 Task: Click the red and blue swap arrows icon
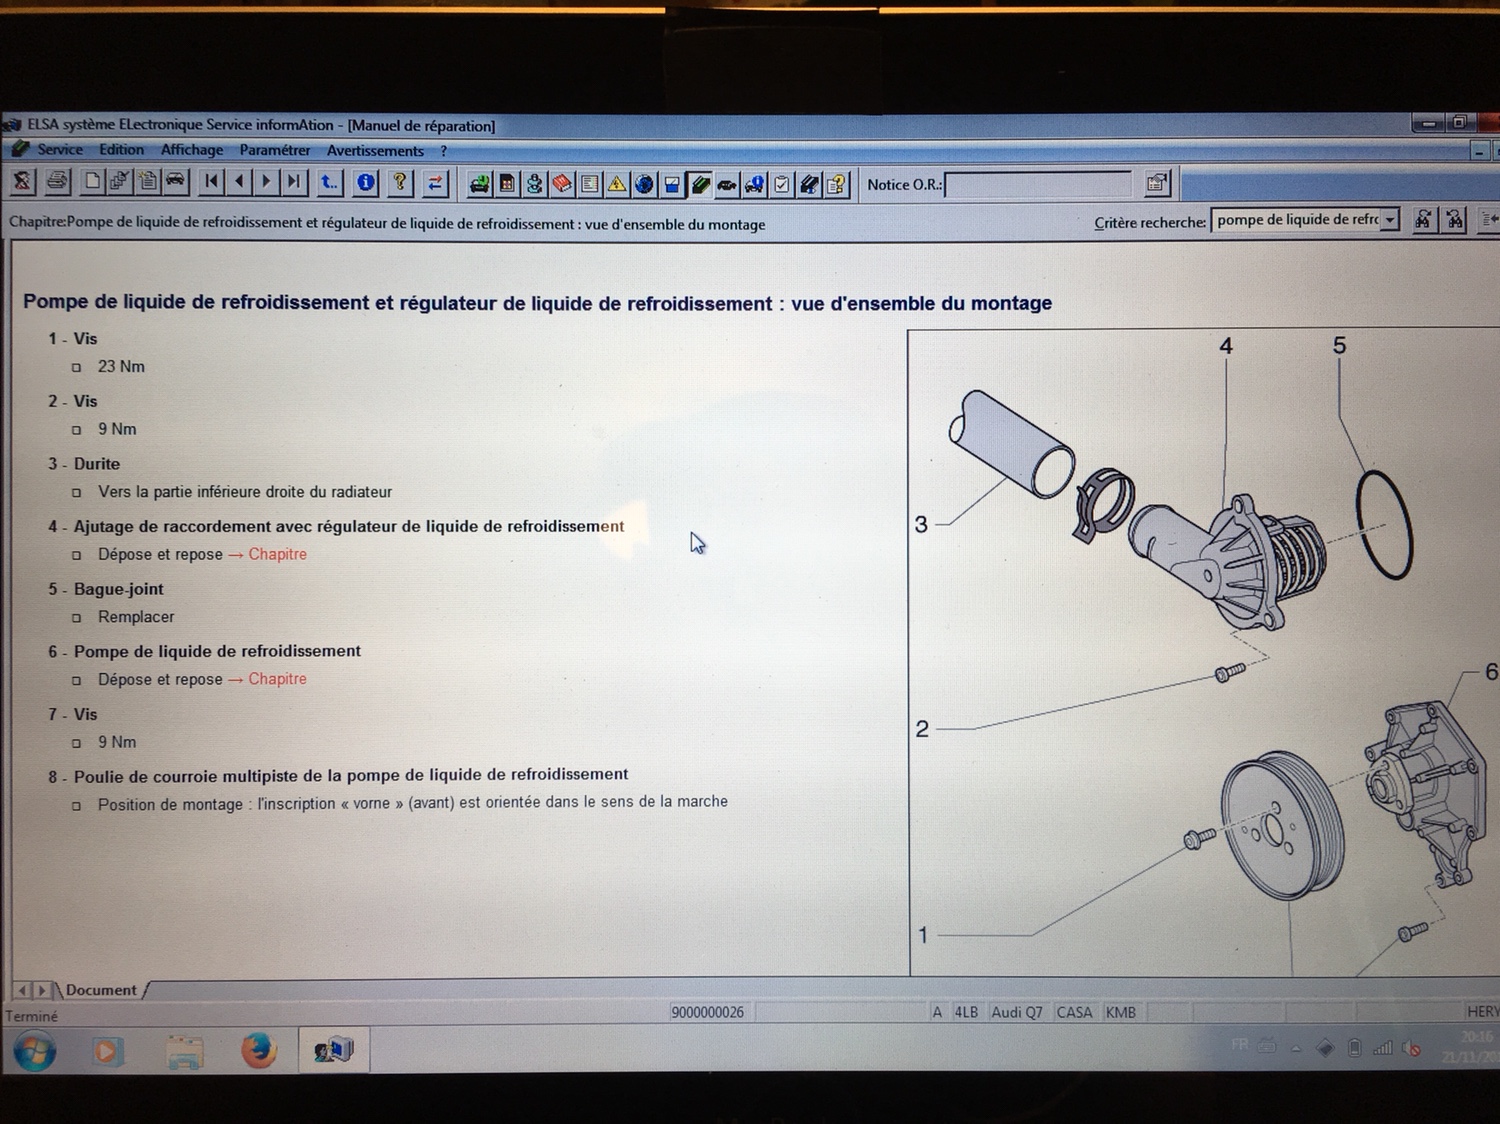coord(435,183)
